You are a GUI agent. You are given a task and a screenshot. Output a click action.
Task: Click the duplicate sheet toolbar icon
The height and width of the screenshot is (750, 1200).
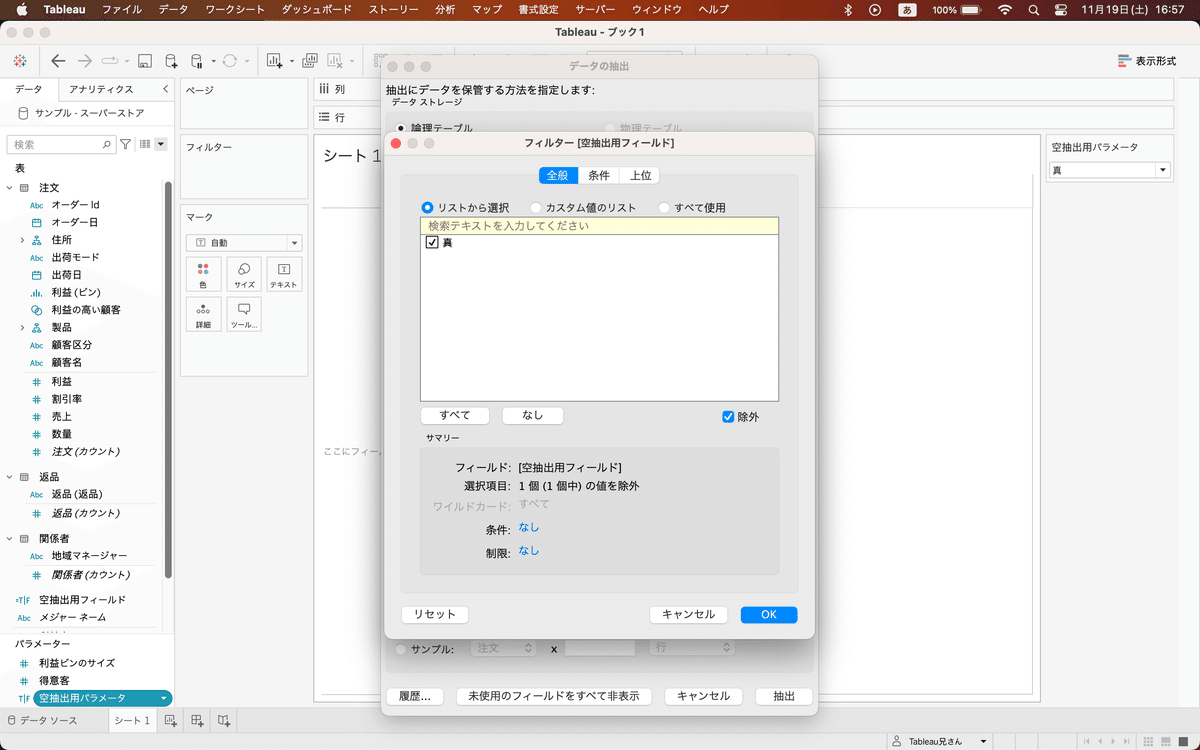(x=310, y=61)
